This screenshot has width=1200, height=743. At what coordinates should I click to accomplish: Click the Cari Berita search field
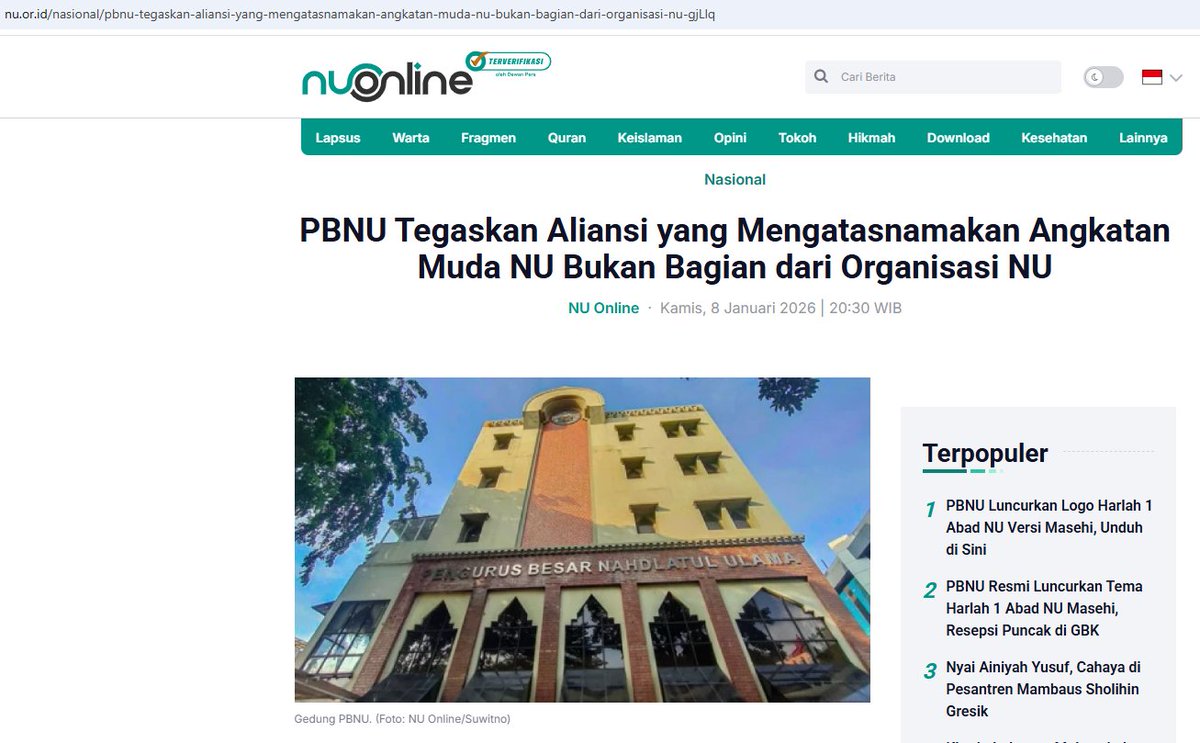click(x=933, y=77)
